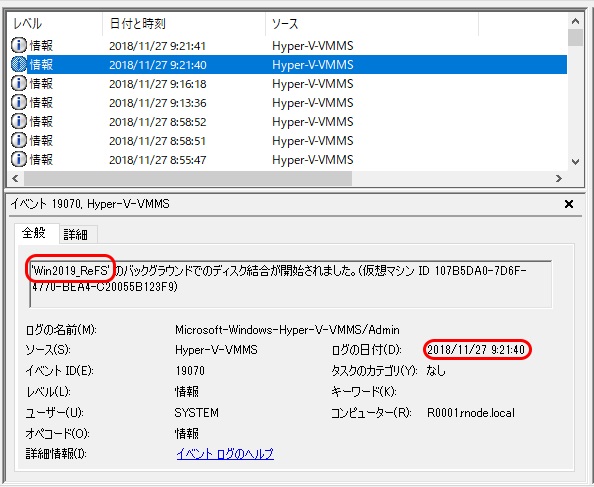
Task: Select the event dated 2018/11/27 8:55:47
Action: [x=288, y=159]
